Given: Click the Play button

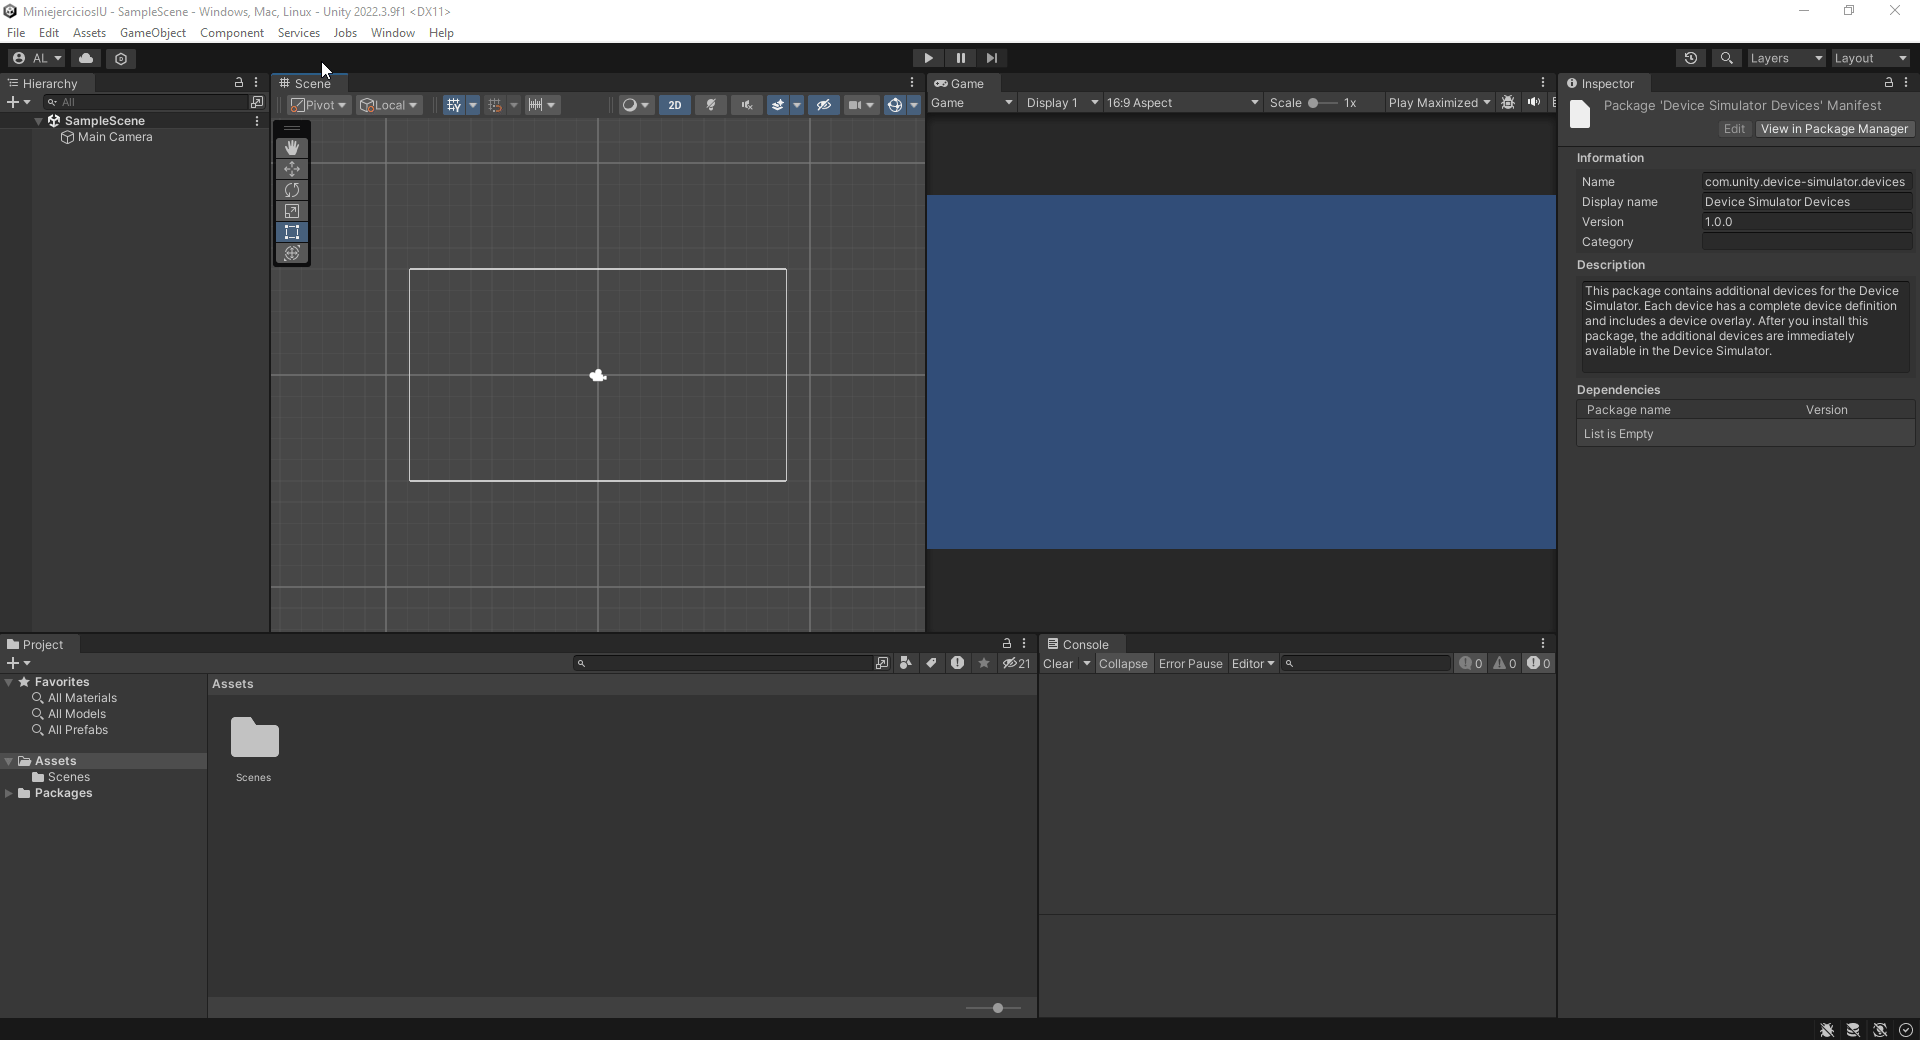Looking at the screenshot, I should point(928,58).
